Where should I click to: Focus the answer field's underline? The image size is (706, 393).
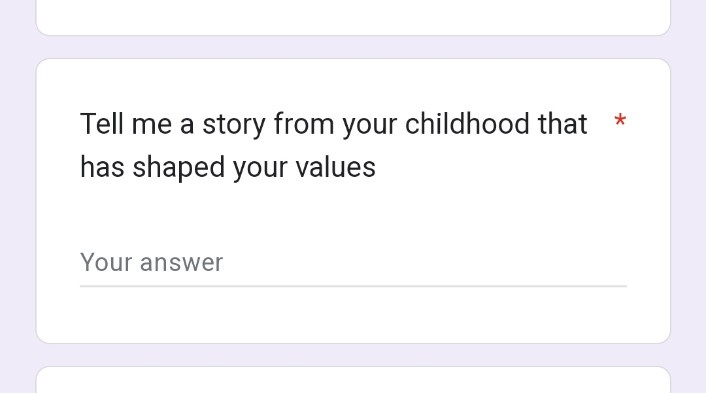[353, 286]
